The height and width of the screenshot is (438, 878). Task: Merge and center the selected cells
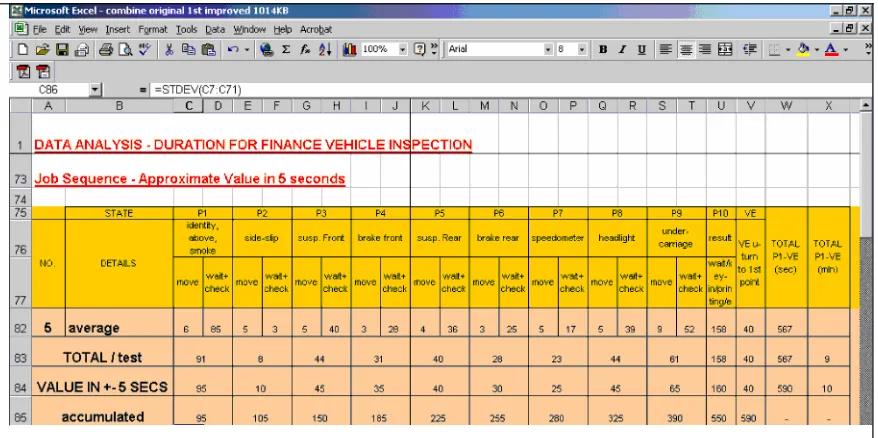[x=725, y=50]
